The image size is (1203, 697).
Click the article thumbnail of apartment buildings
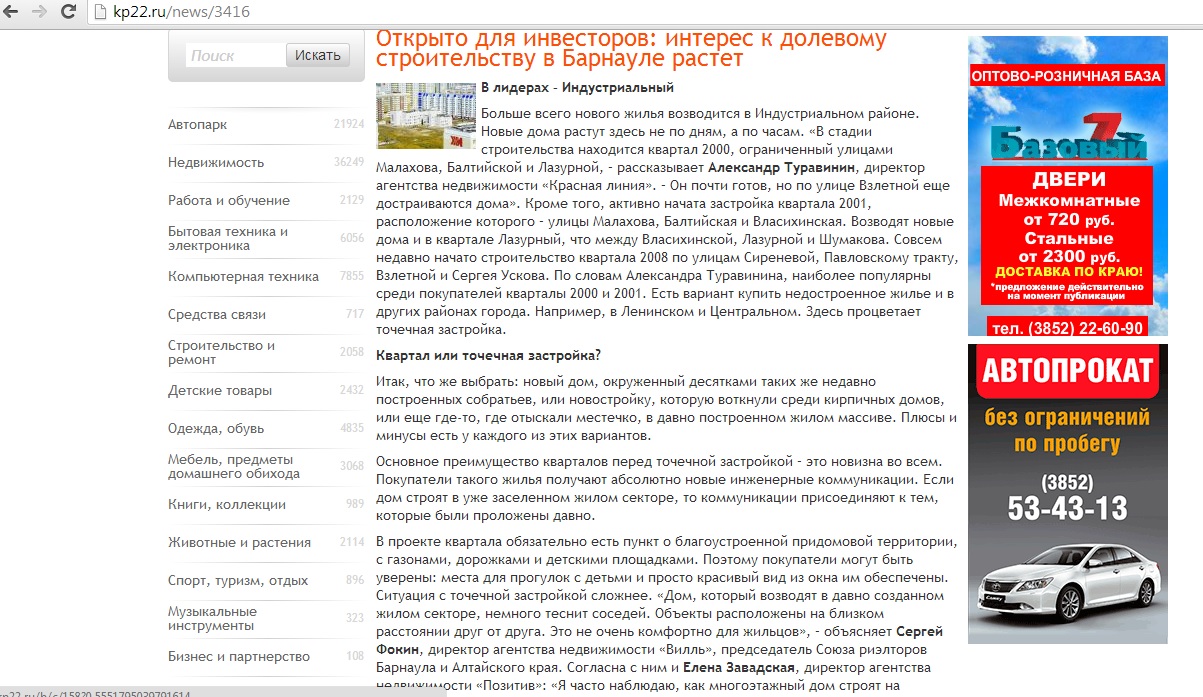[425, 115]
